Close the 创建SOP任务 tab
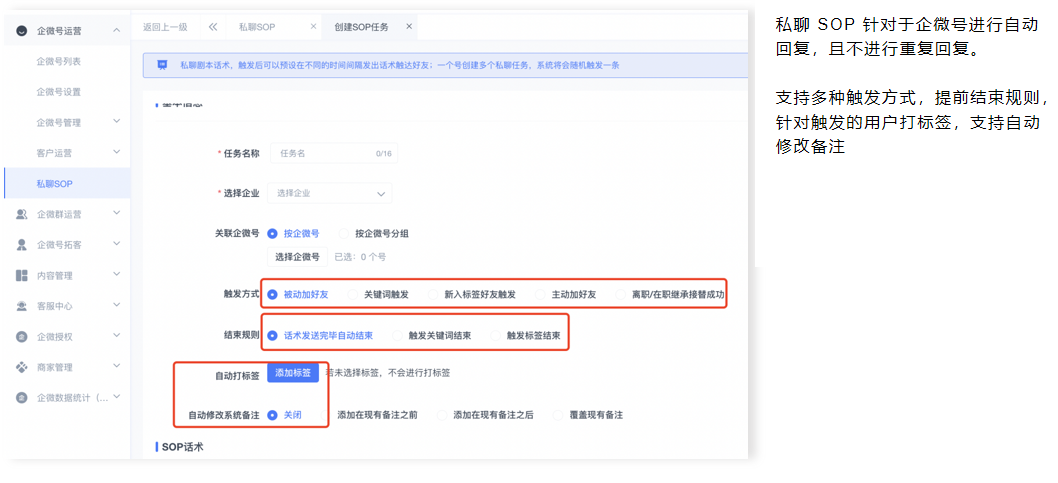1058x483 pixels. click(409, 27)
